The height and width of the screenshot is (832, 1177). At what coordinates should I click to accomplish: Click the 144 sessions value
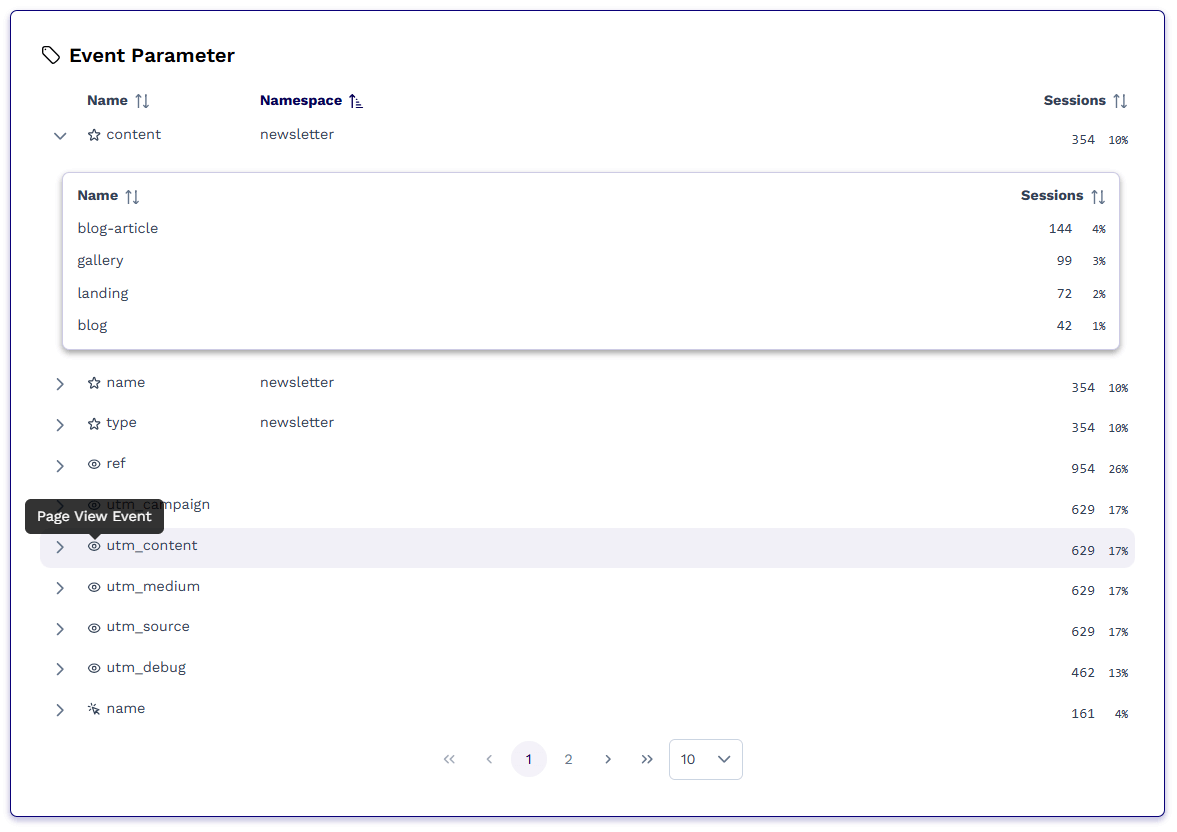pyautogui.click(x=1060, y=229)
